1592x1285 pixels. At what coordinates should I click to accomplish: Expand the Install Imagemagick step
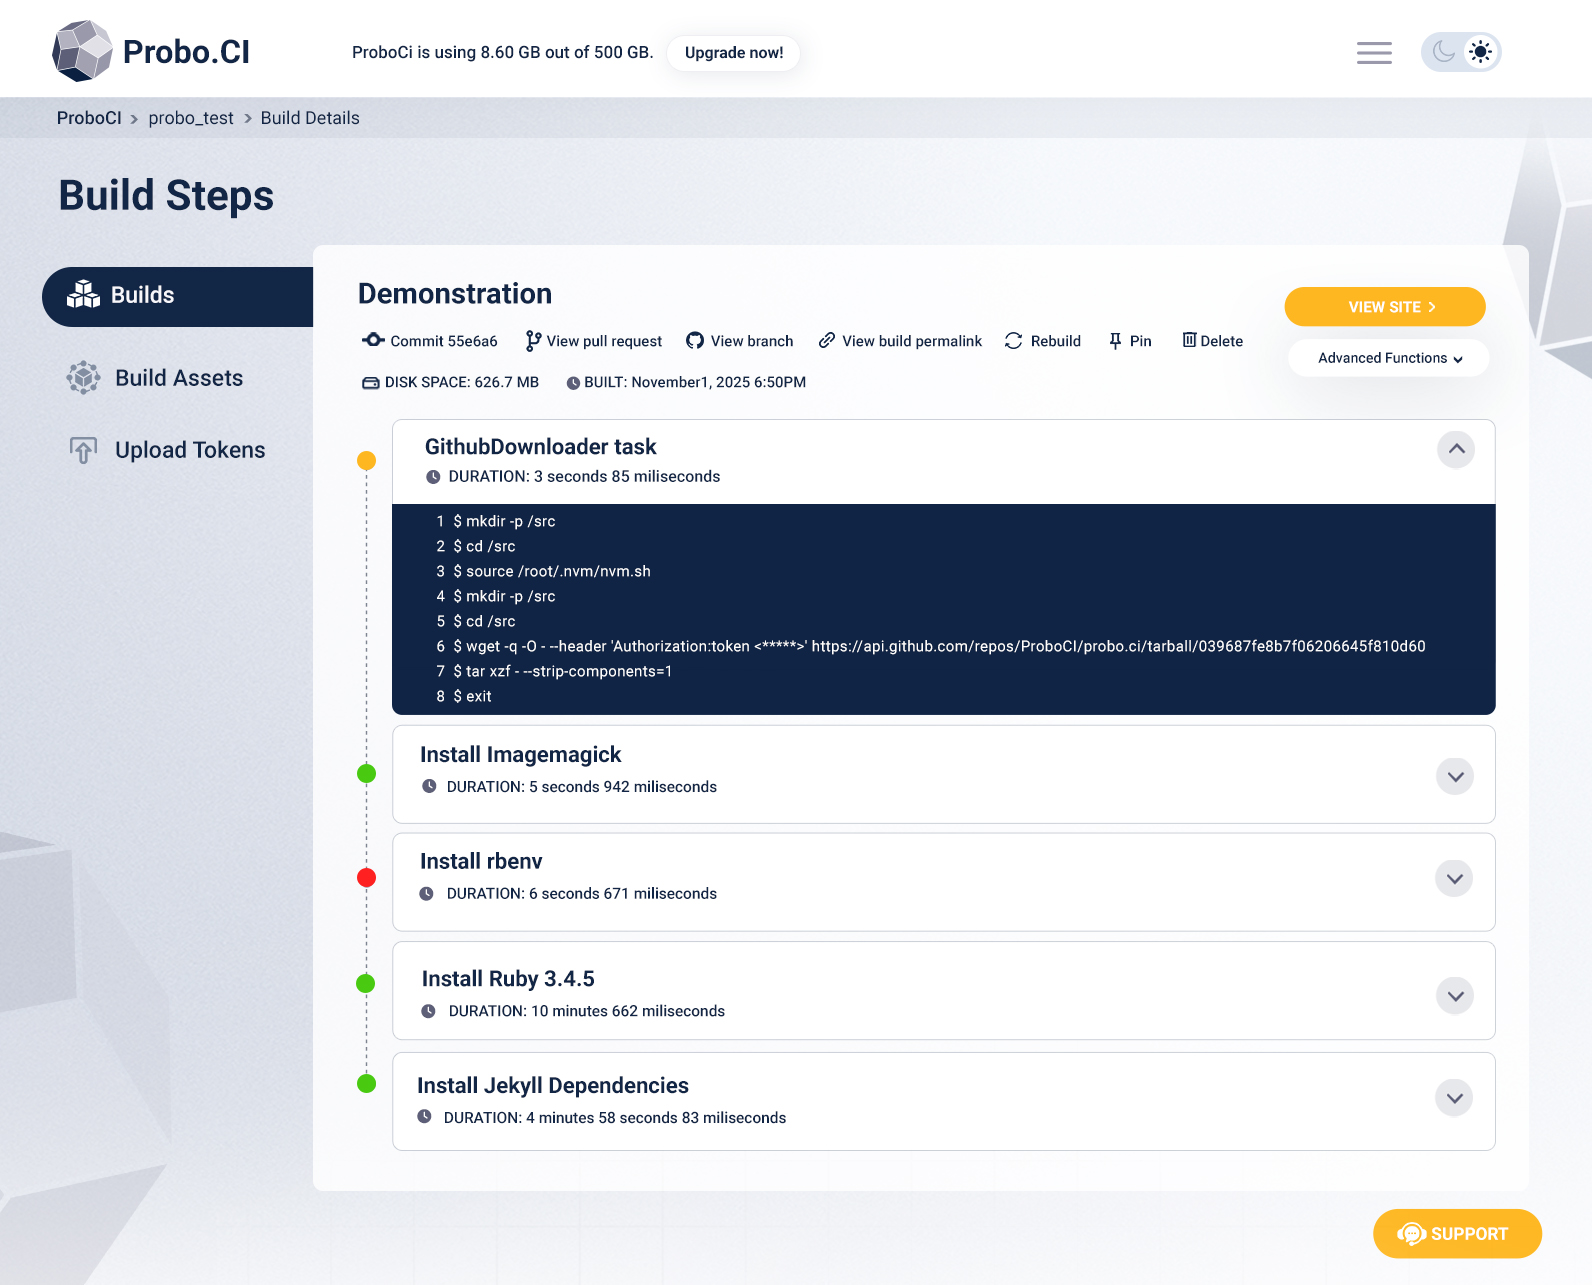(1455, 777)
